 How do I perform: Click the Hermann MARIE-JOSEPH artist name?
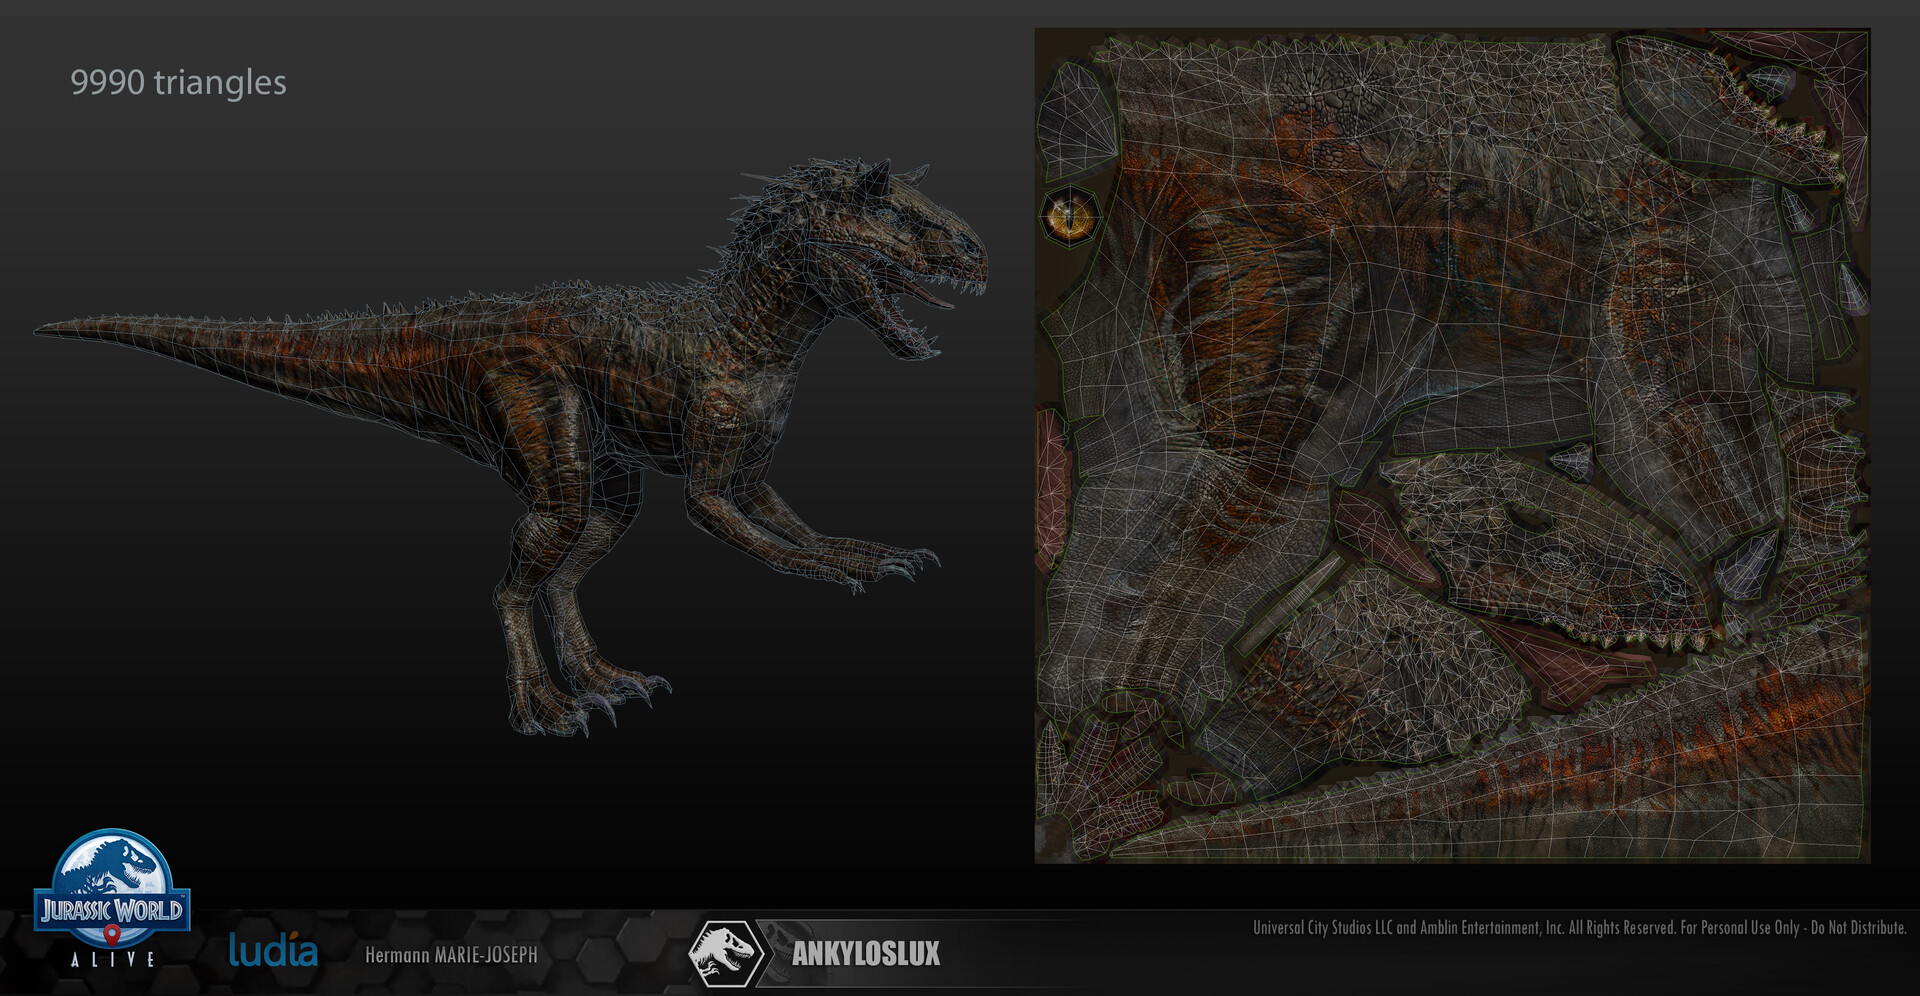452,956
